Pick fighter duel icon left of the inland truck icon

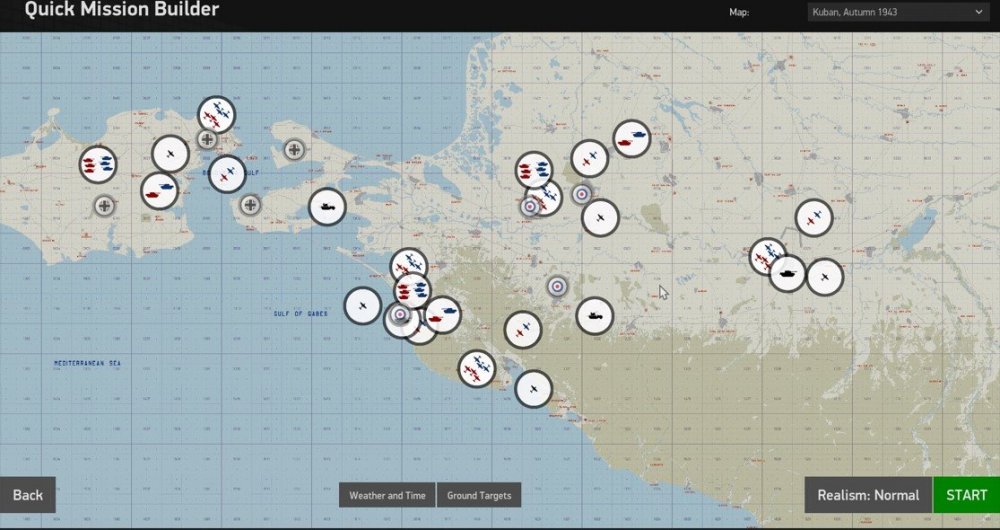point(523,330)
